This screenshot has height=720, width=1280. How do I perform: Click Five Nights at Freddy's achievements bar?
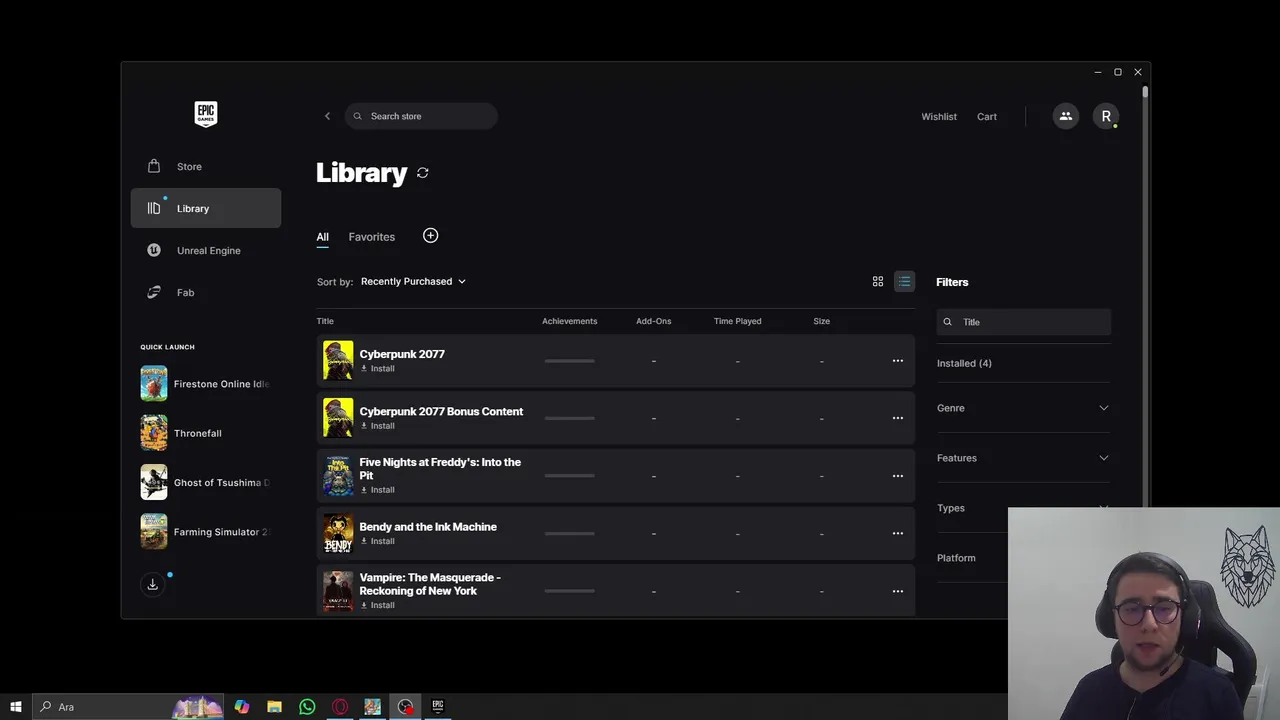pos(570,476)
